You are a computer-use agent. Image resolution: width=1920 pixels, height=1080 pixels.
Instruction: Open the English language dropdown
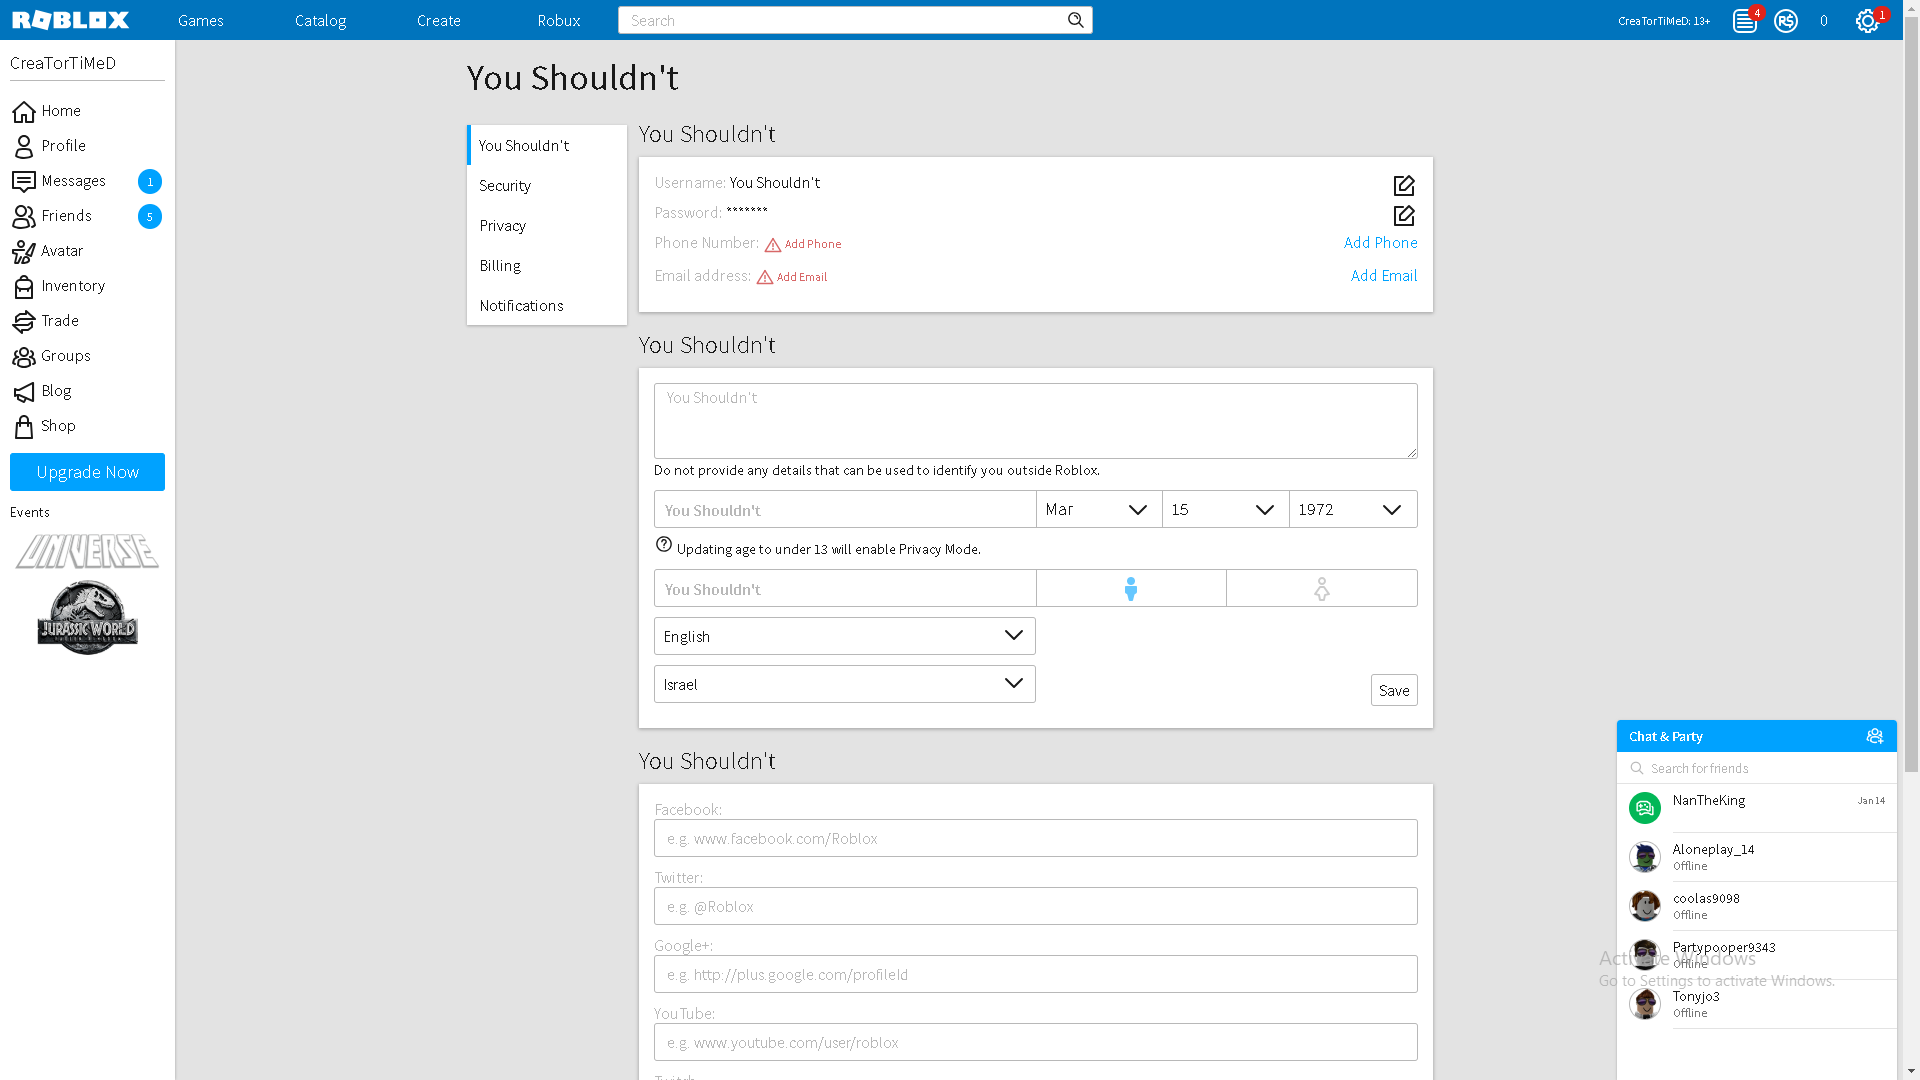click(x=845, y=636)
